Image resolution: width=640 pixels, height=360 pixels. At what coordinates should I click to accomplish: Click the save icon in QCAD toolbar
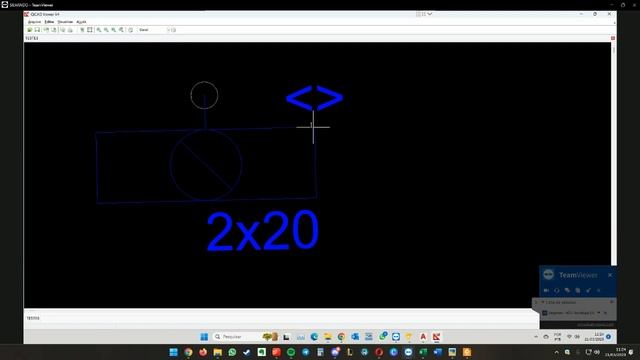[37, 30]
